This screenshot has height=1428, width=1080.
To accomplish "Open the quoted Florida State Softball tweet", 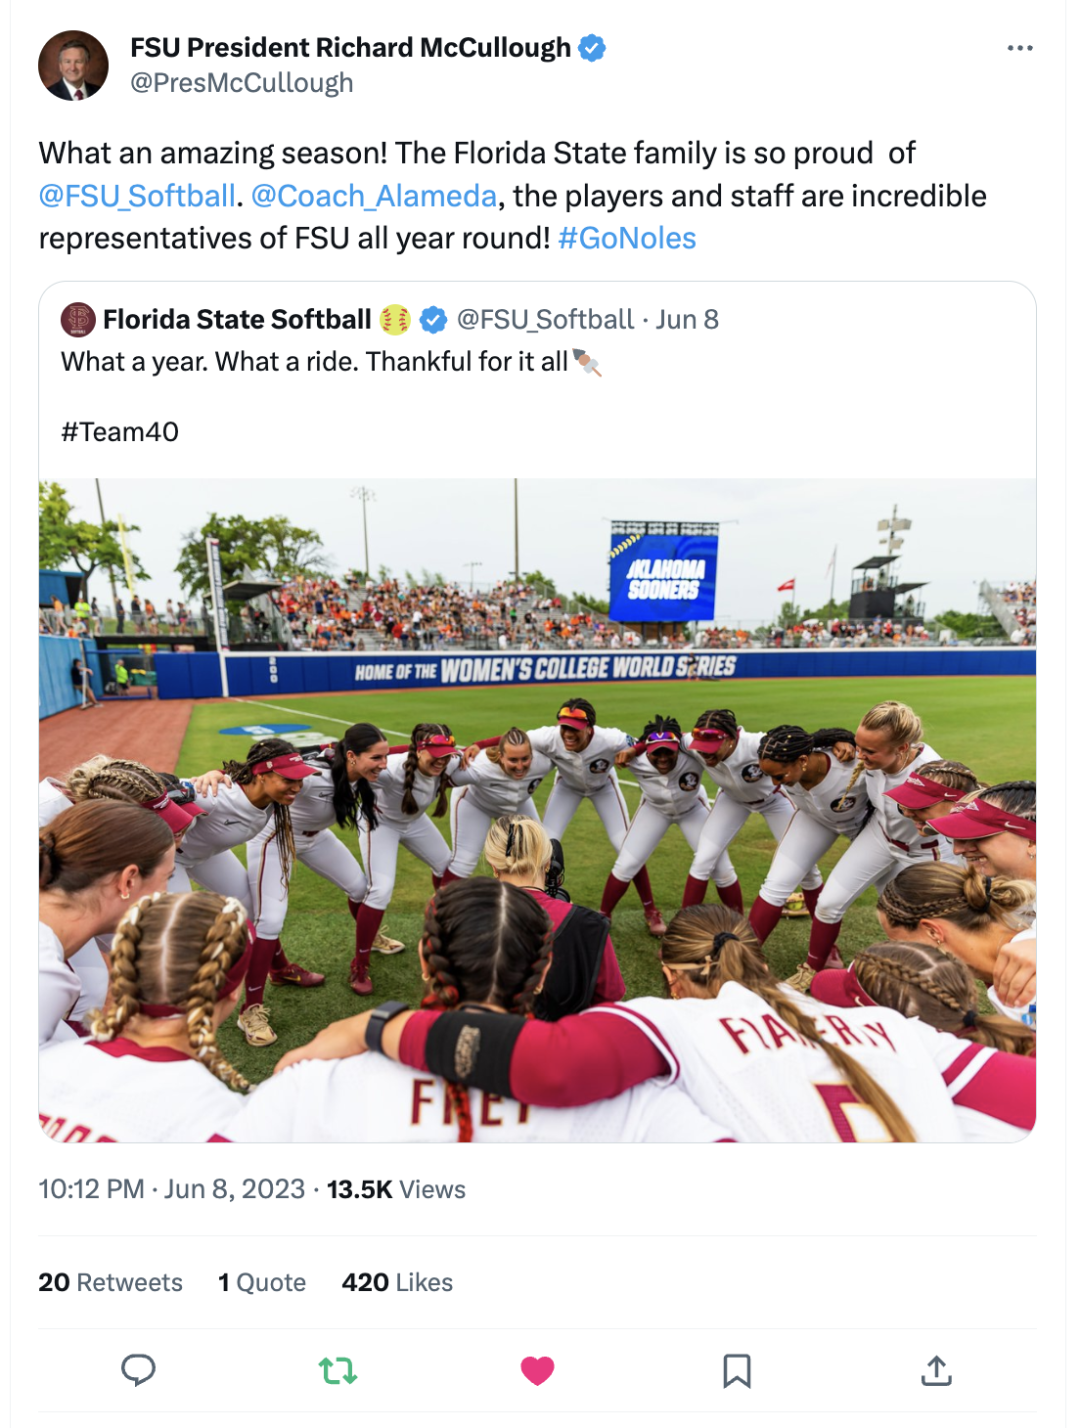I will (x=537, y=380).
